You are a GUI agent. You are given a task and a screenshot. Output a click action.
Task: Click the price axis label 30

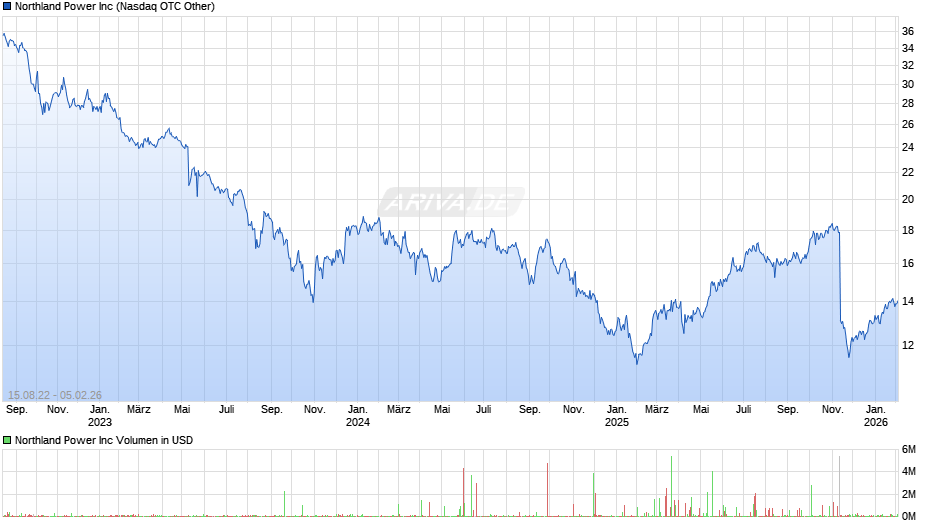pyautogui.click(x=908, y=85)
